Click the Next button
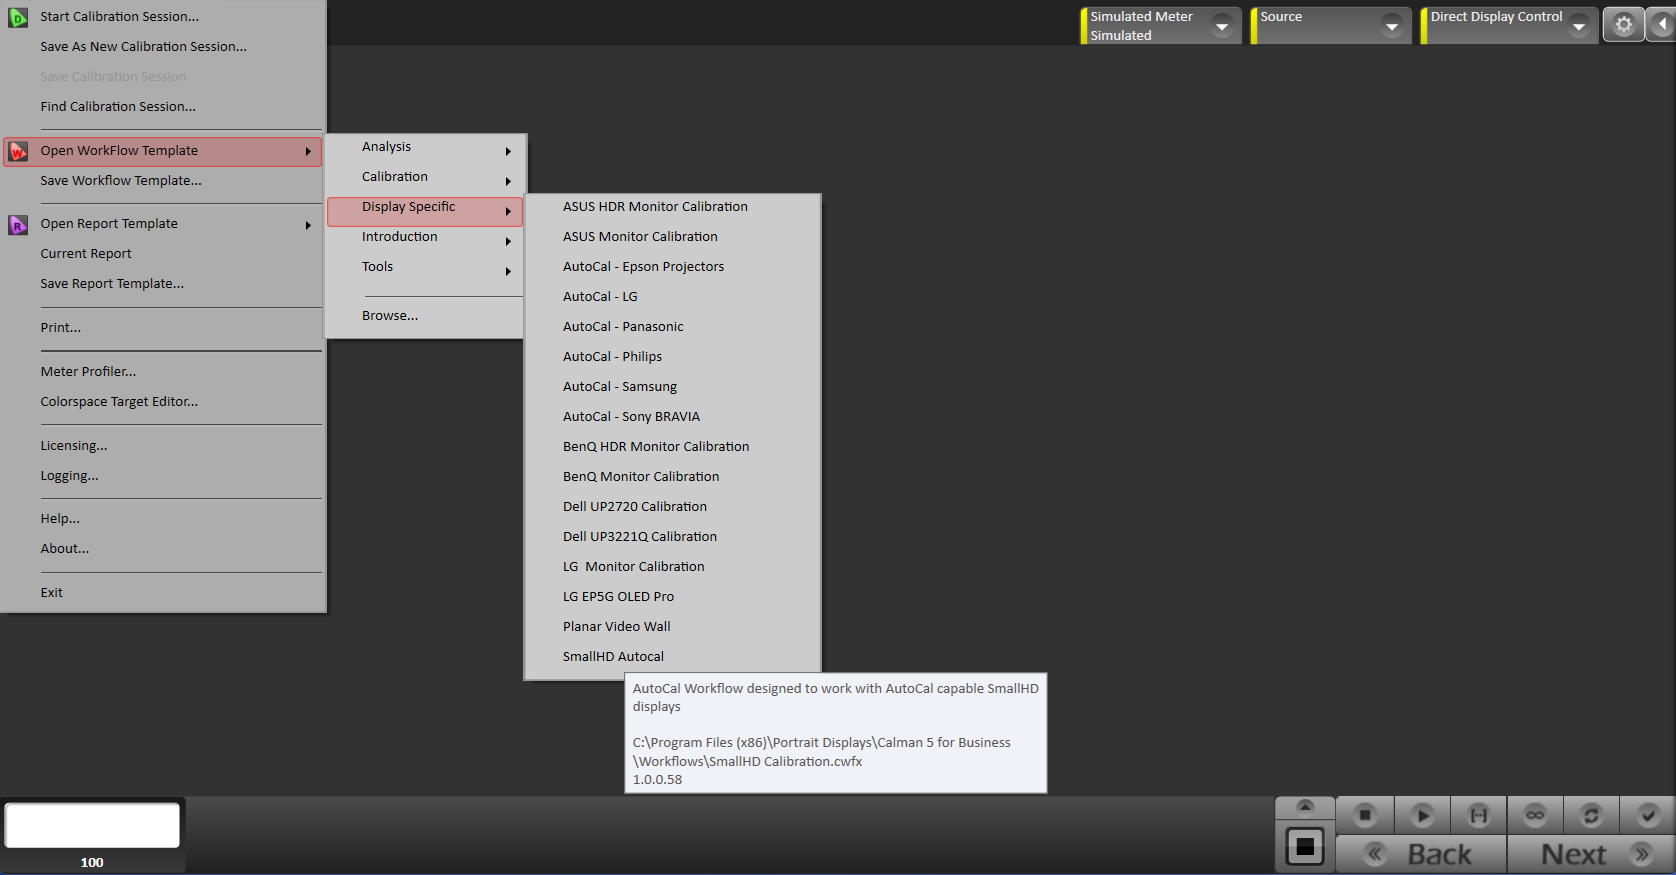This screenshot has height=875, width=1676. coord(1592,854)
